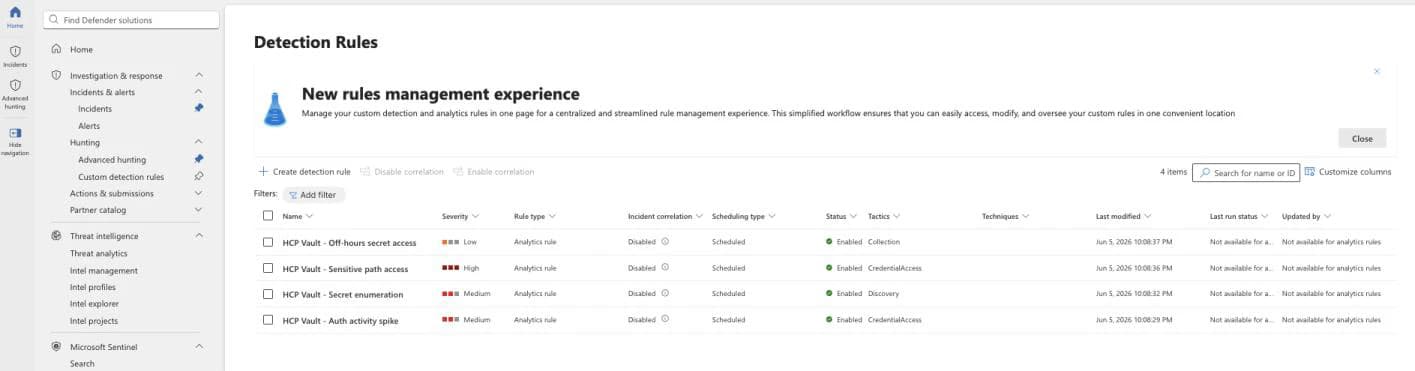The image size is (1415, 371).
Task: Click the Threat intelligence globe icon
Action: click(x=56, y=236)
